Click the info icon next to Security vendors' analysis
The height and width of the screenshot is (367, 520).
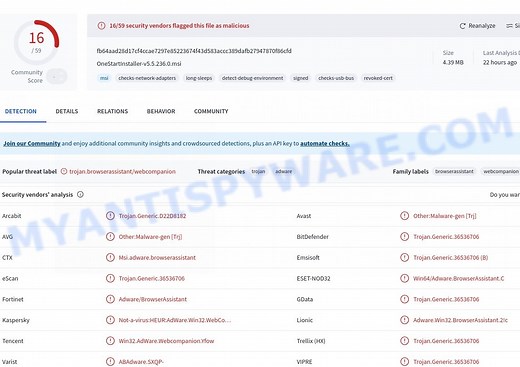(x=80, y=195)
